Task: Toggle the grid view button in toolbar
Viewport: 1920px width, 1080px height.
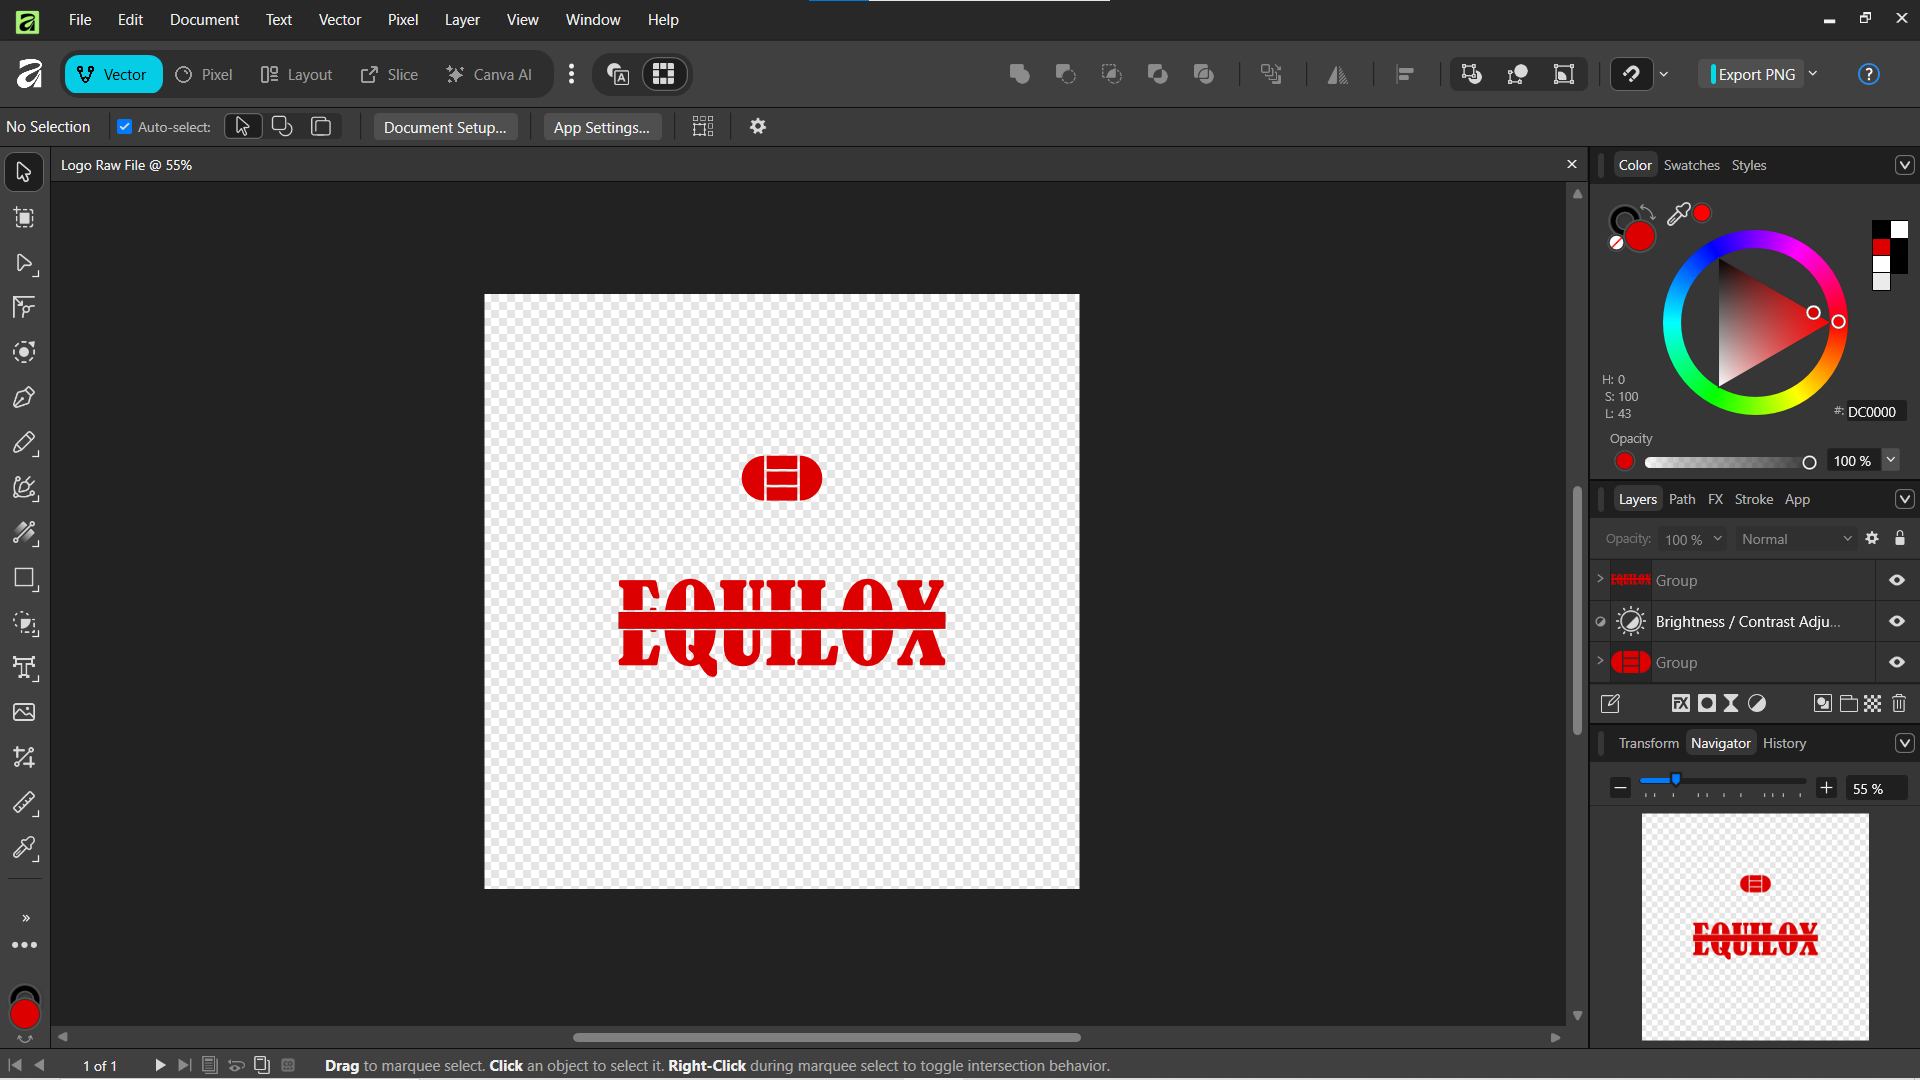Action: tap(664, 74)
